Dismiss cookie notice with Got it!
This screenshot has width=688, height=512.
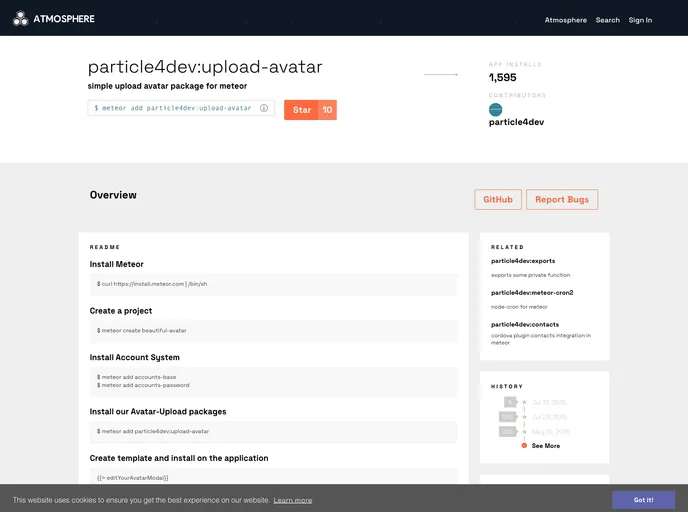[x=643, y=500]
